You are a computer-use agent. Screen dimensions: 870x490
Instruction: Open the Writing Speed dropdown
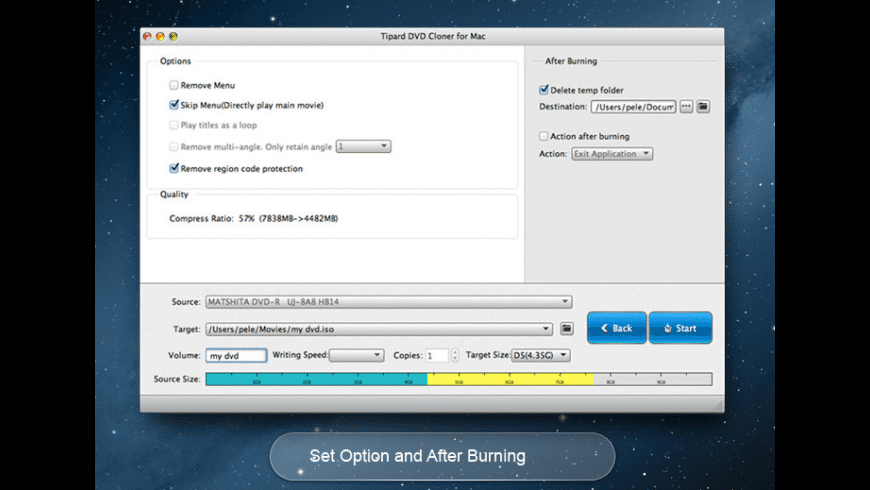click(x=356, y=355)
